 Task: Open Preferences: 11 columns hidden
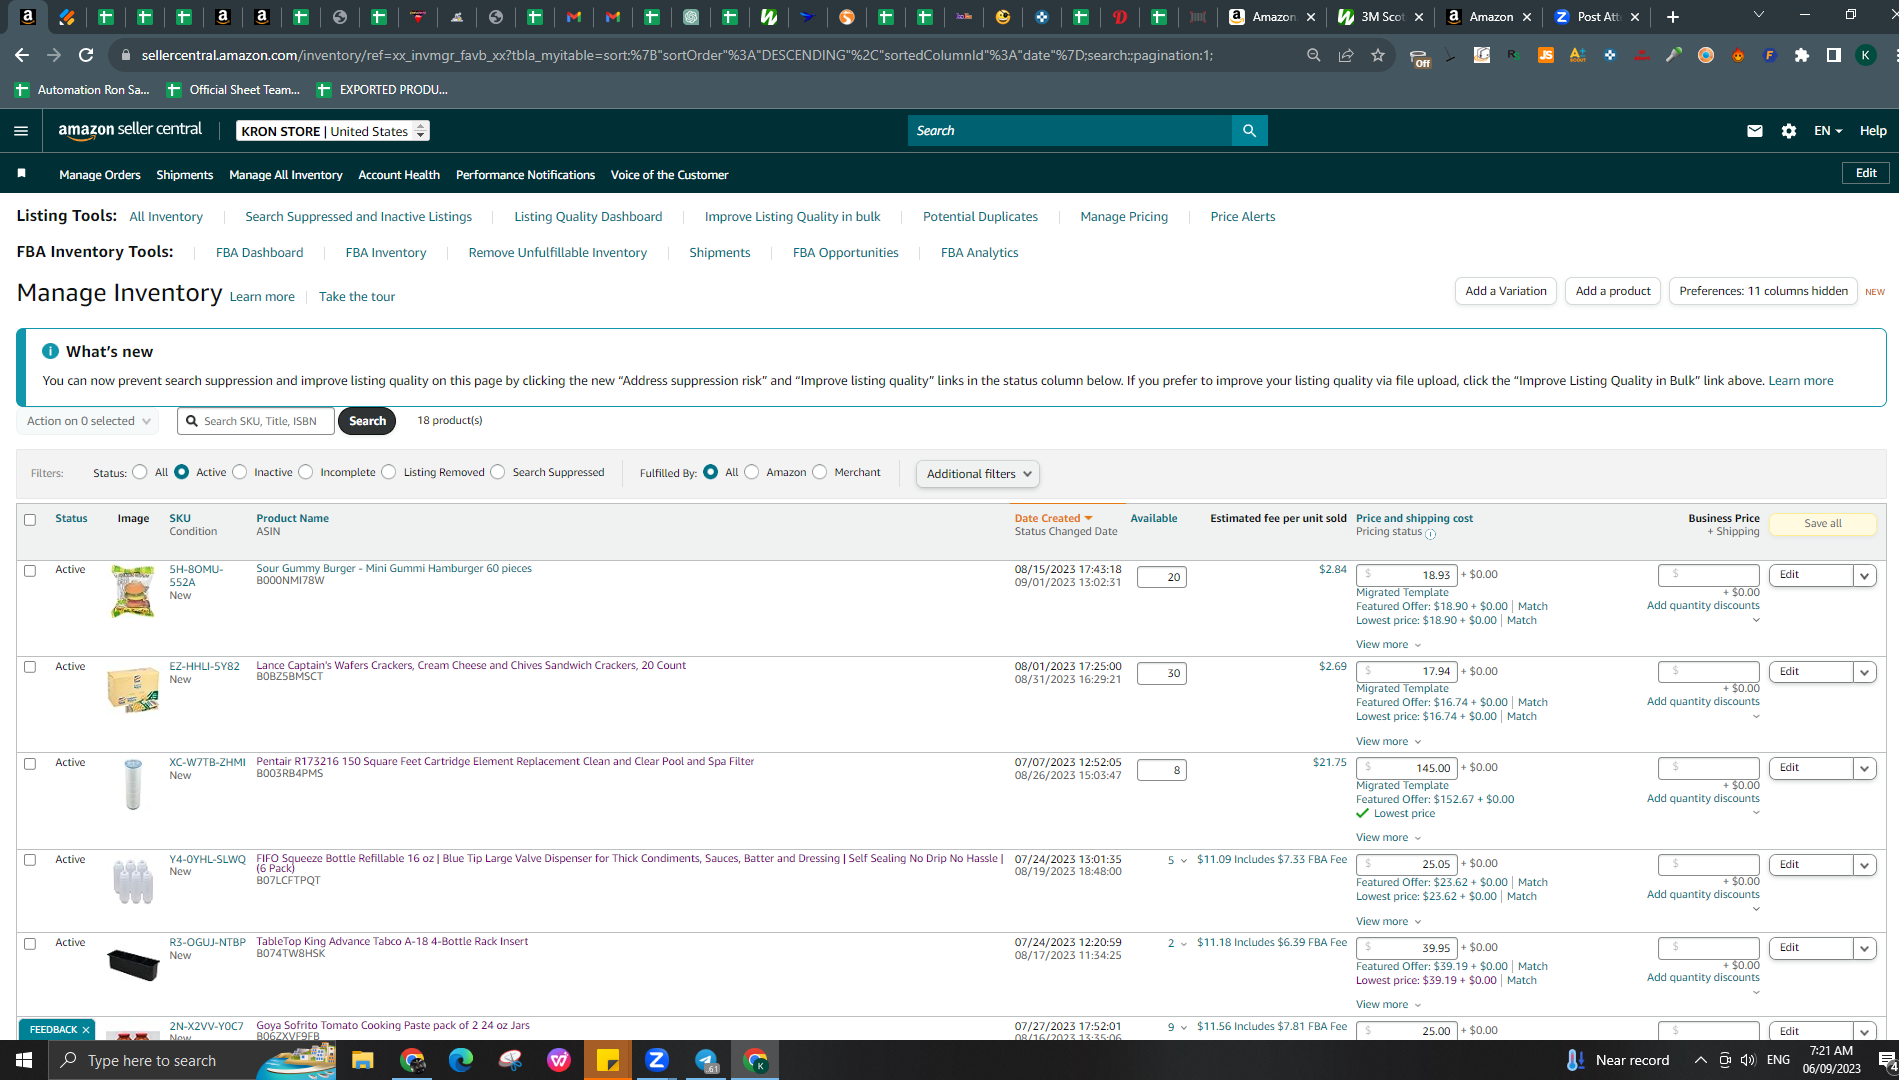[1763, 291]
